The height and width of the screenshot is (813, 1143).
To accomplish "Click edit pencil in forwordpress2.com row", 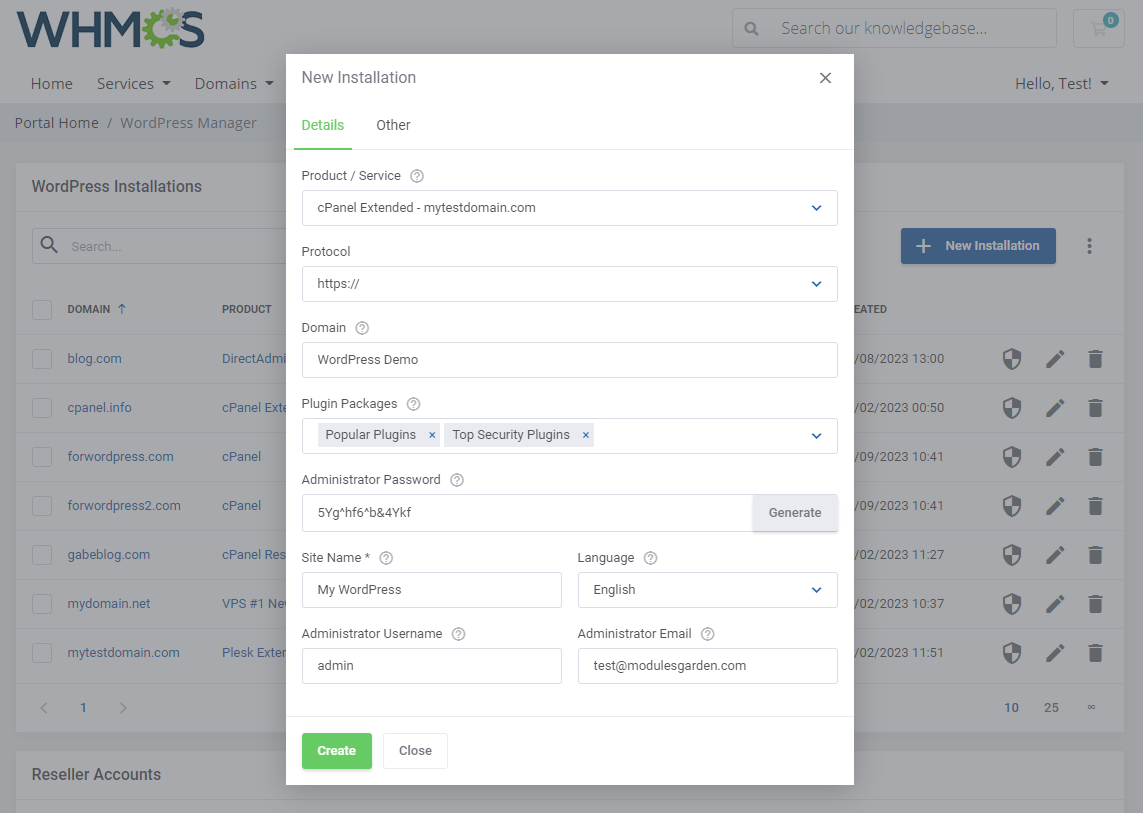I will click(1055, 505).
